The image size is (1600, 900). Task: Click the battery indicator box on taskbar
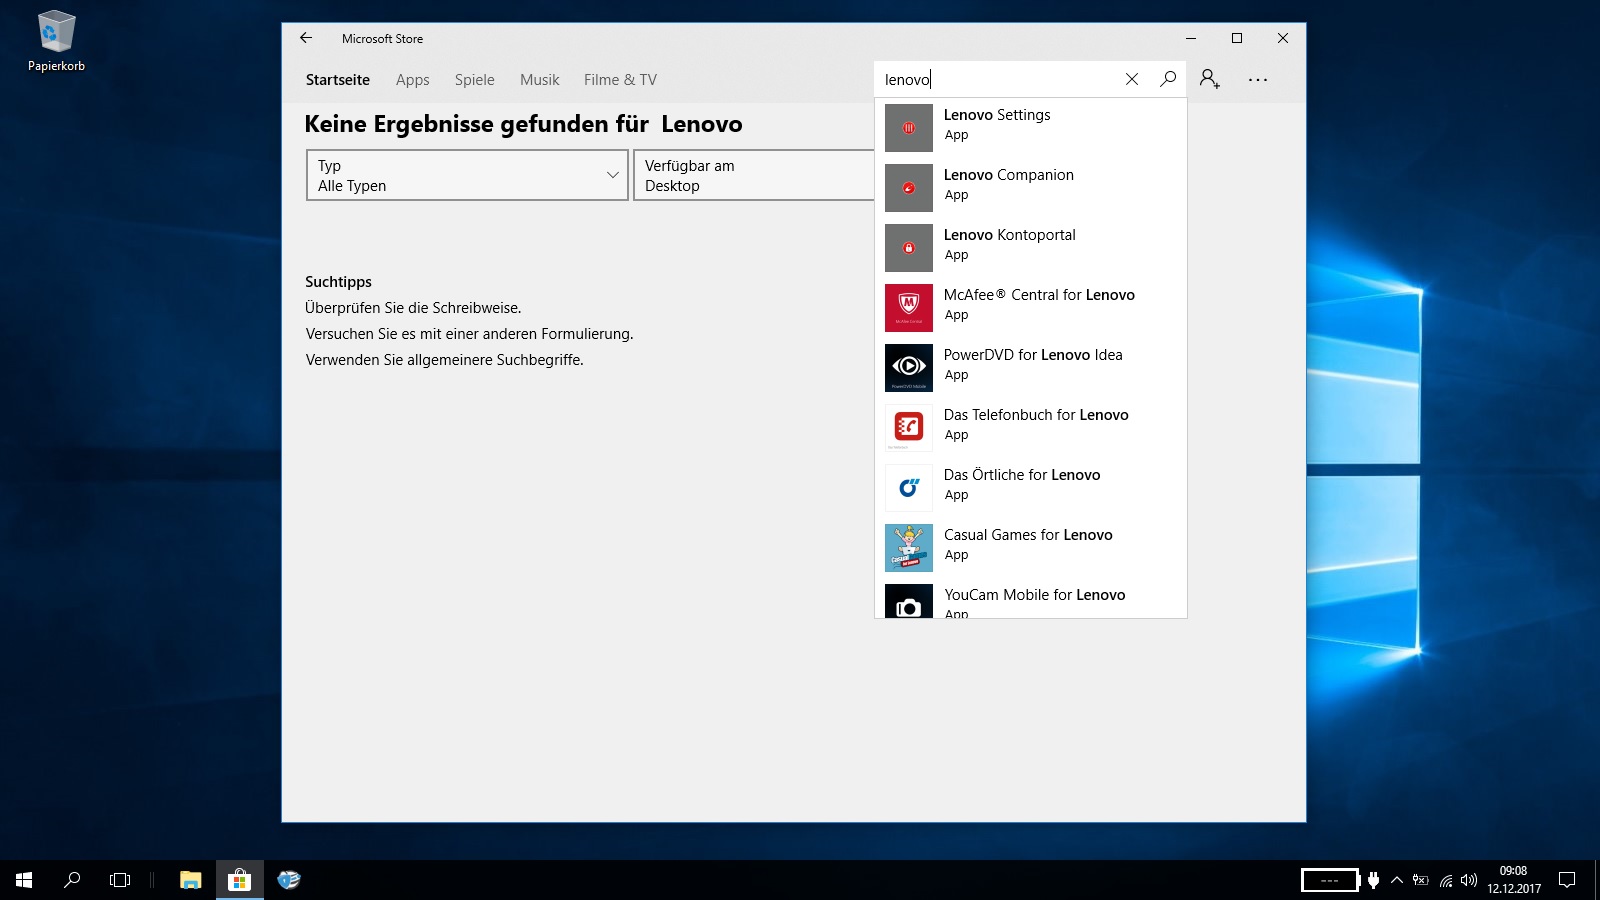click(1330, 880)
